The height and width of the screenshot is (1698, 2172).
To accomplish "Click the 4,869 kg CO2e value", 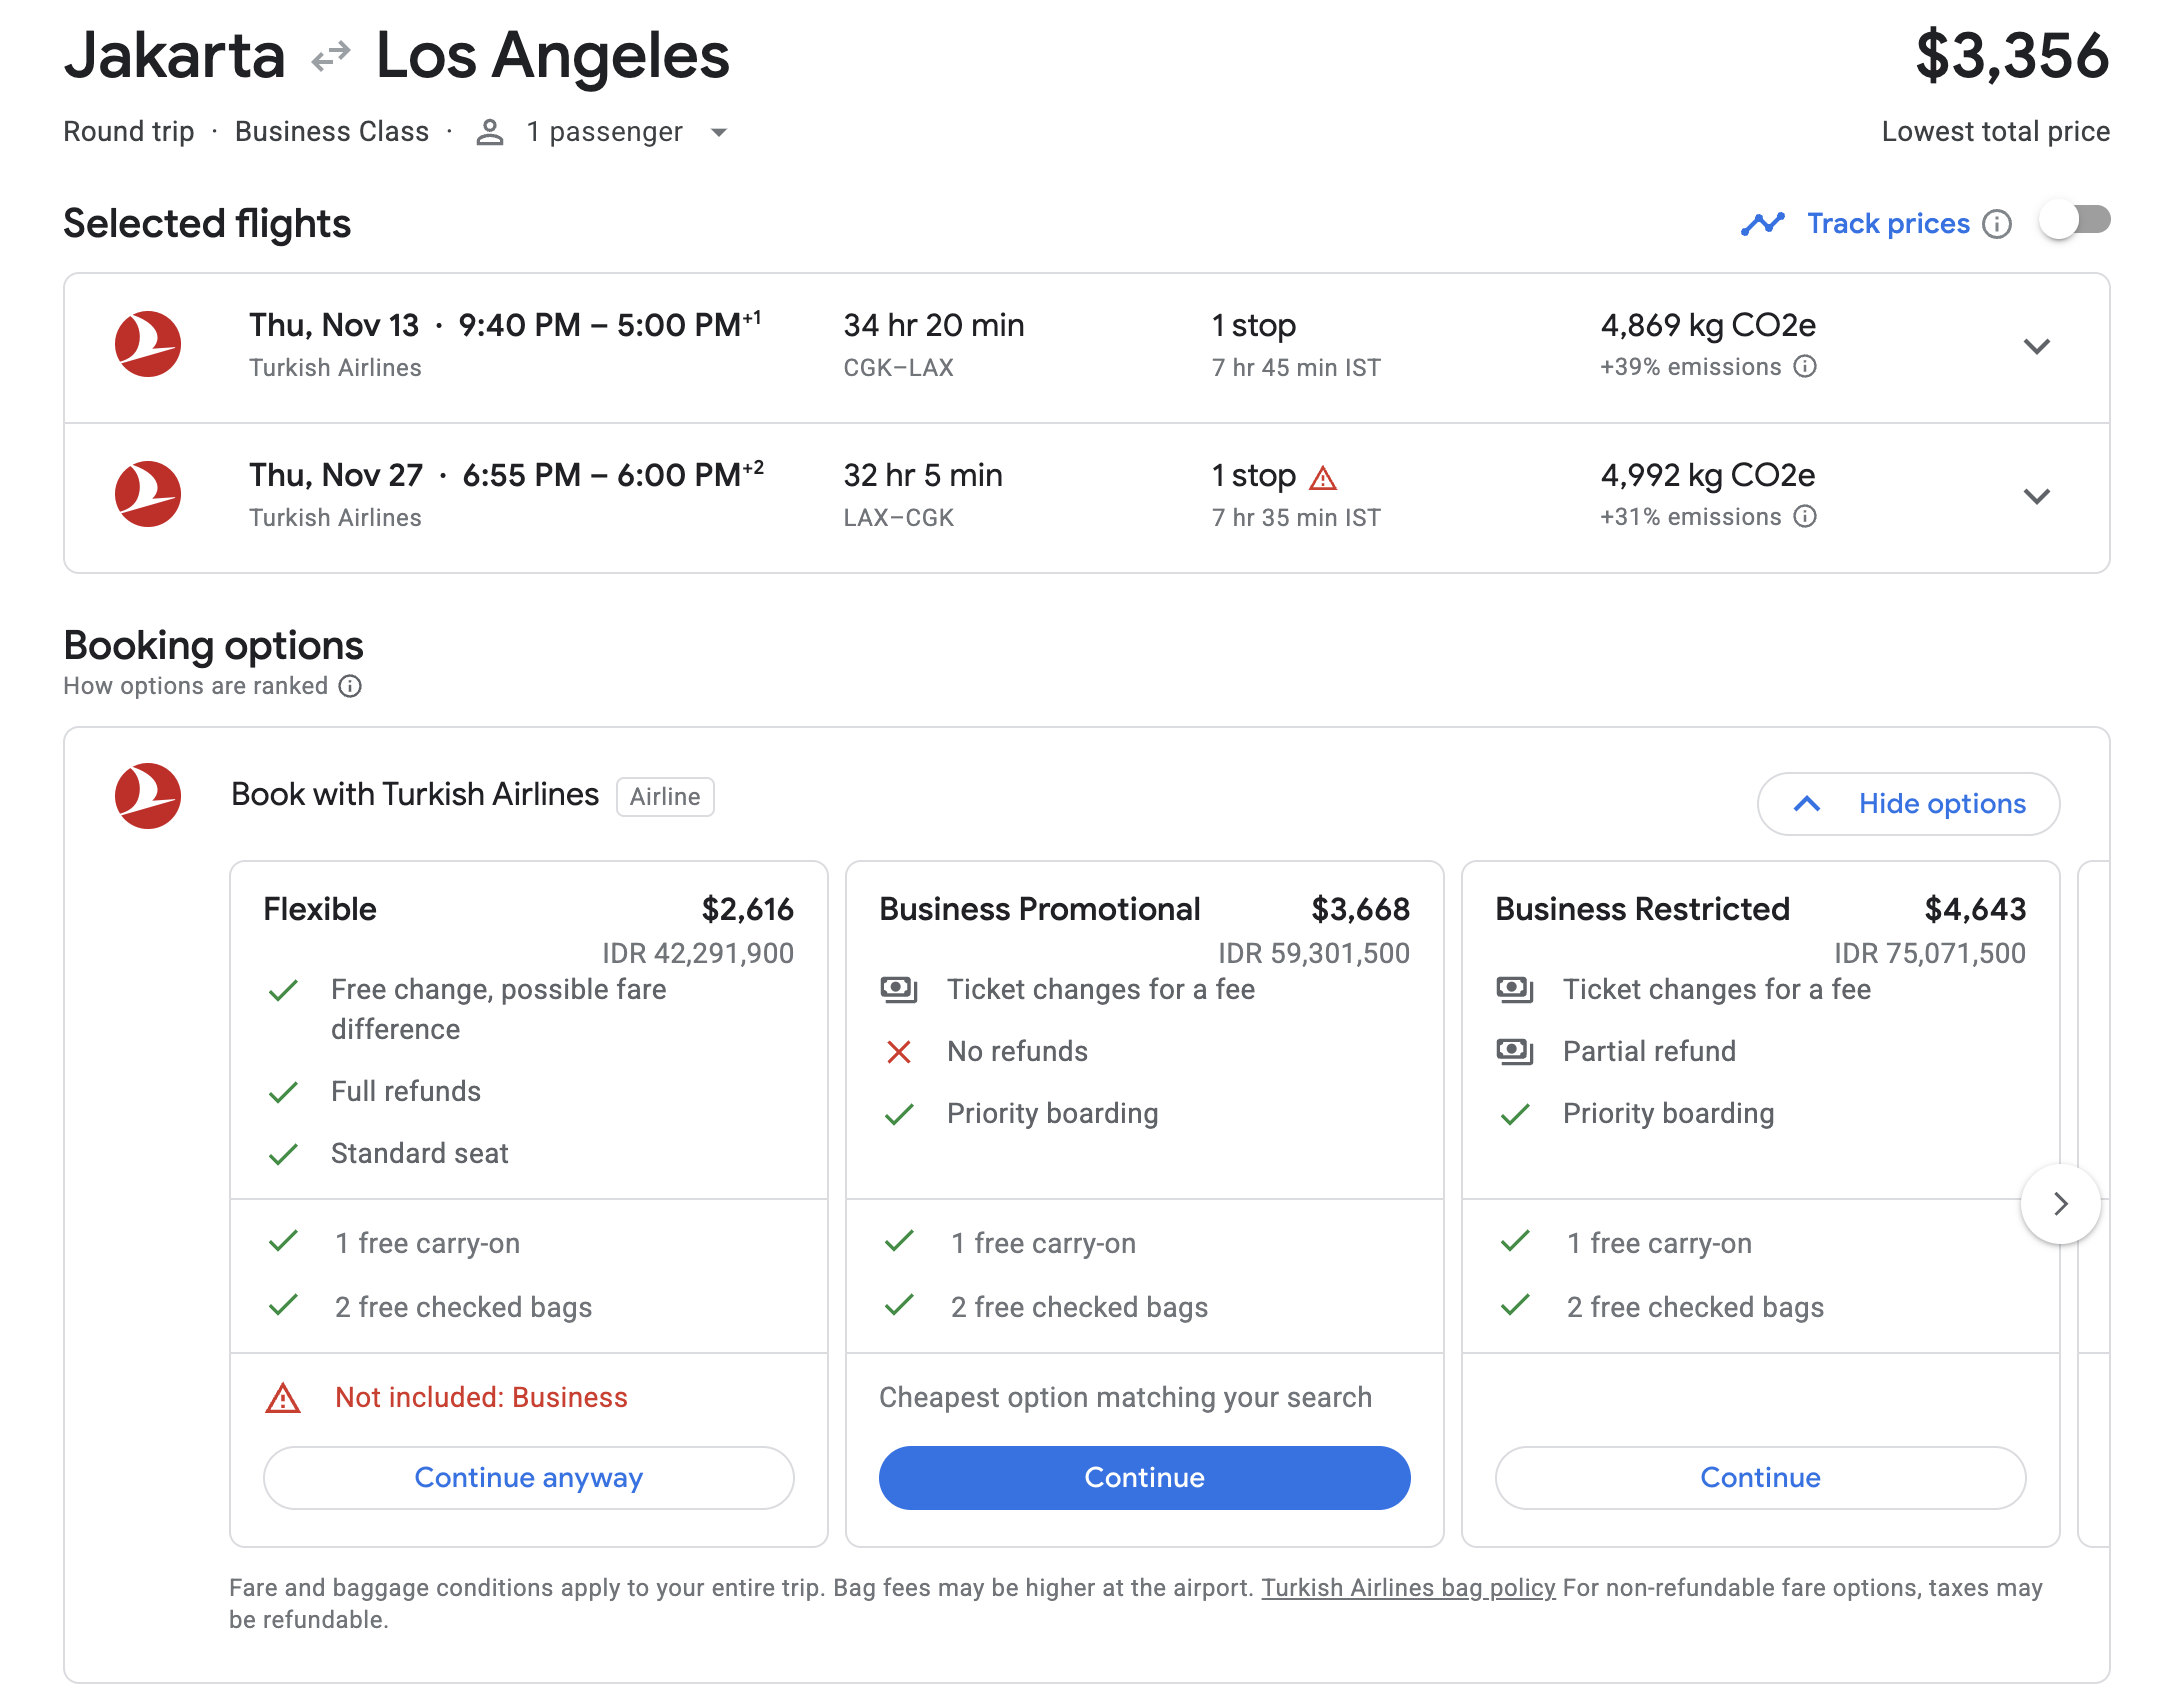I will pos(1708,325).
